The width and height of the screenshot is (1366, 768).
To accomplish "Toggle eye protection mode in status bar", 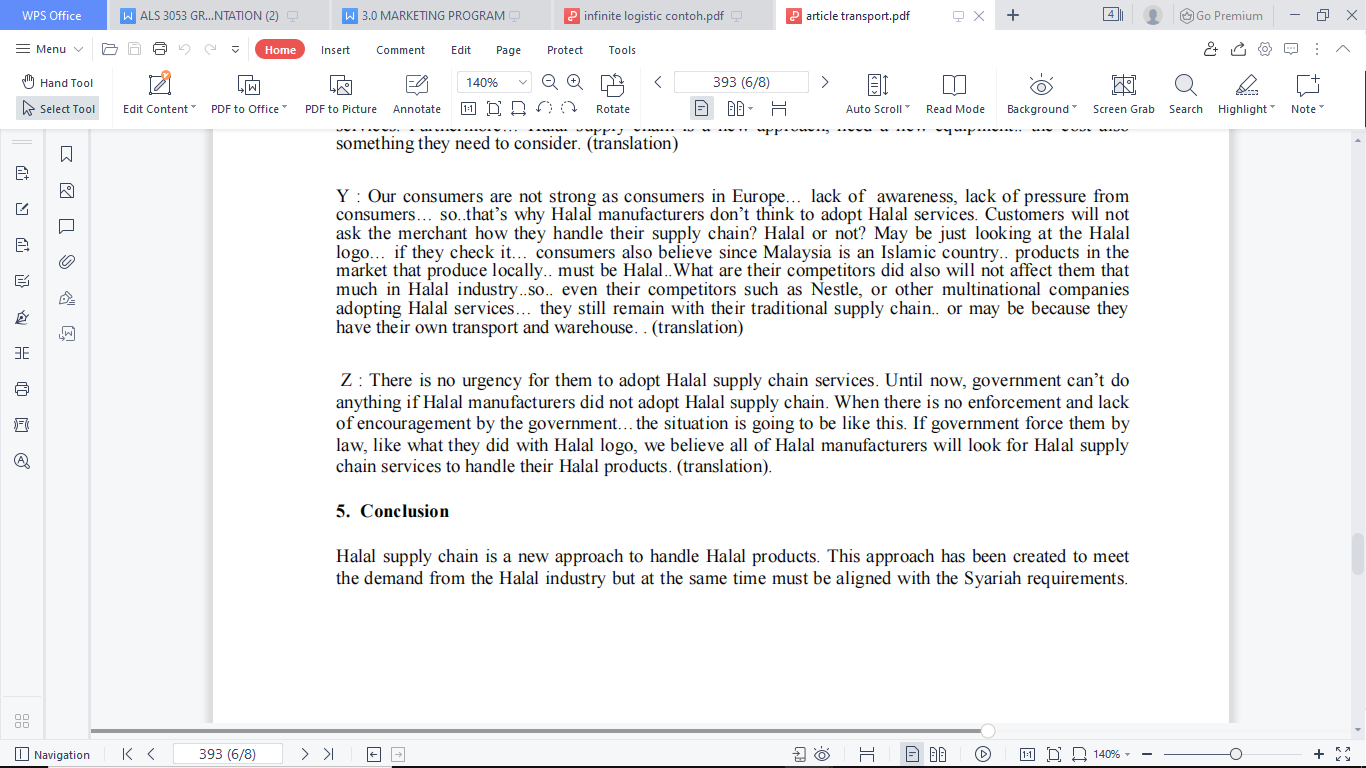I will pyautogui.click(x=822, y=754).
